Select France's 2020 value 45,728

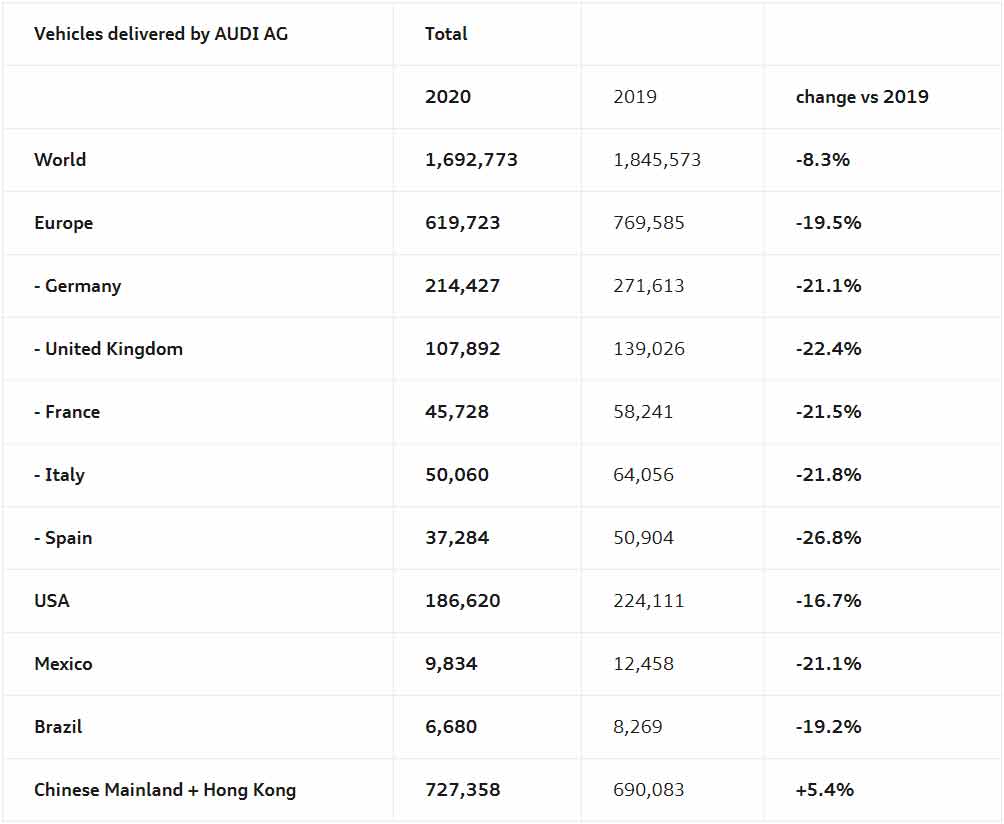point(457,412)
